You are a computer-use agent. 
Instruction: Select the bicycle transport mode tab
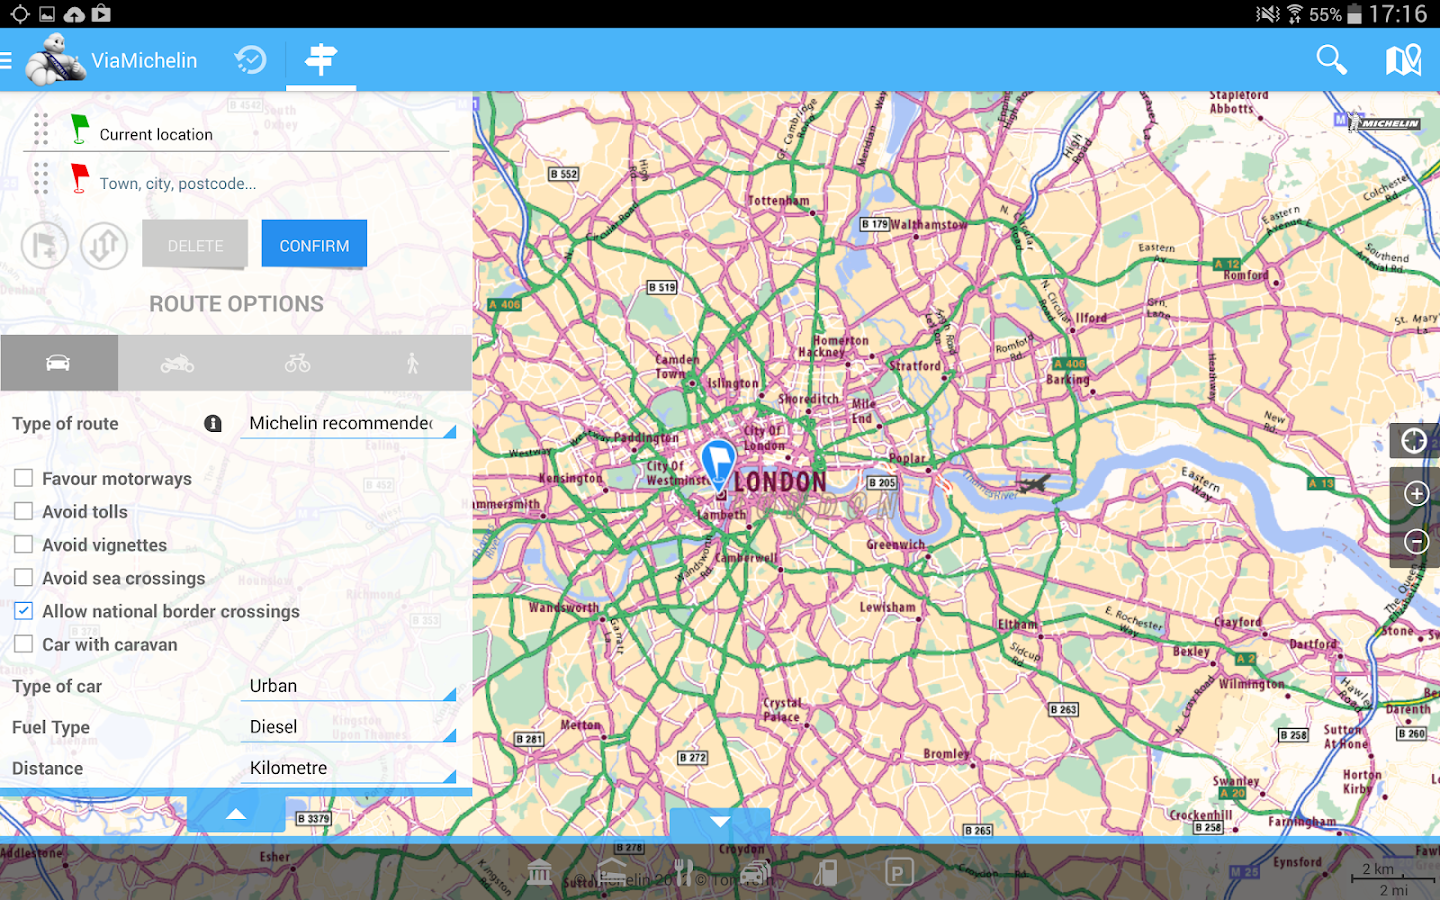pyautogui.click(x=297, y=363)
